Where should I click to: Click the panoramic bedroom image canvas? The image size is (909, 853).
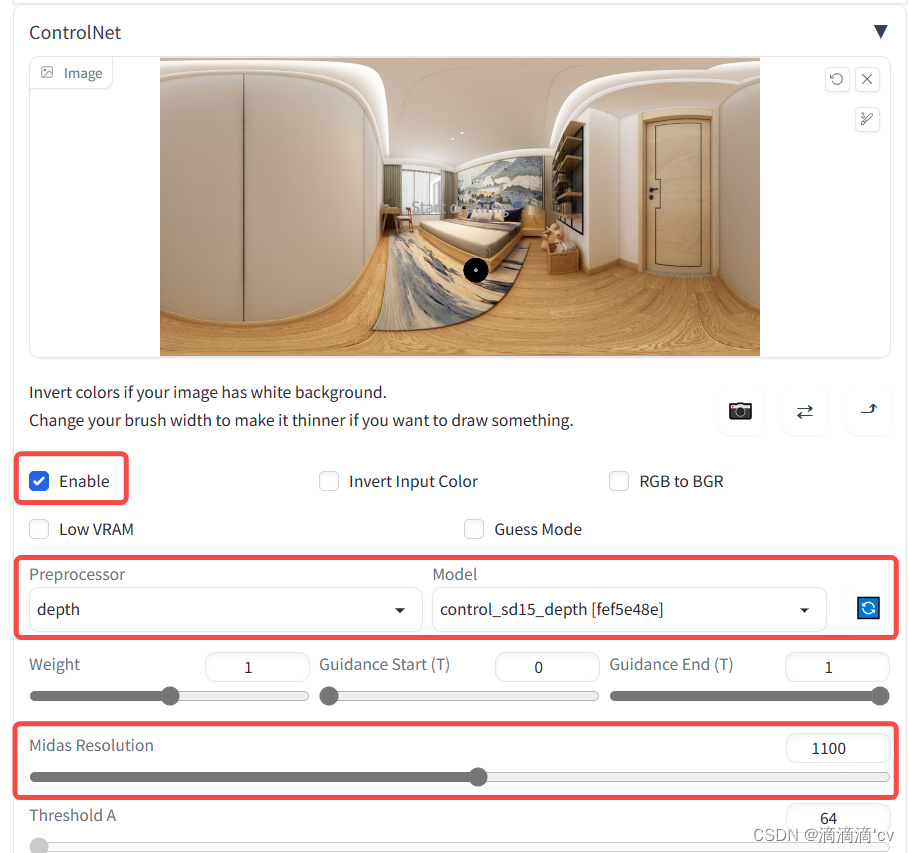click(460, 206)
